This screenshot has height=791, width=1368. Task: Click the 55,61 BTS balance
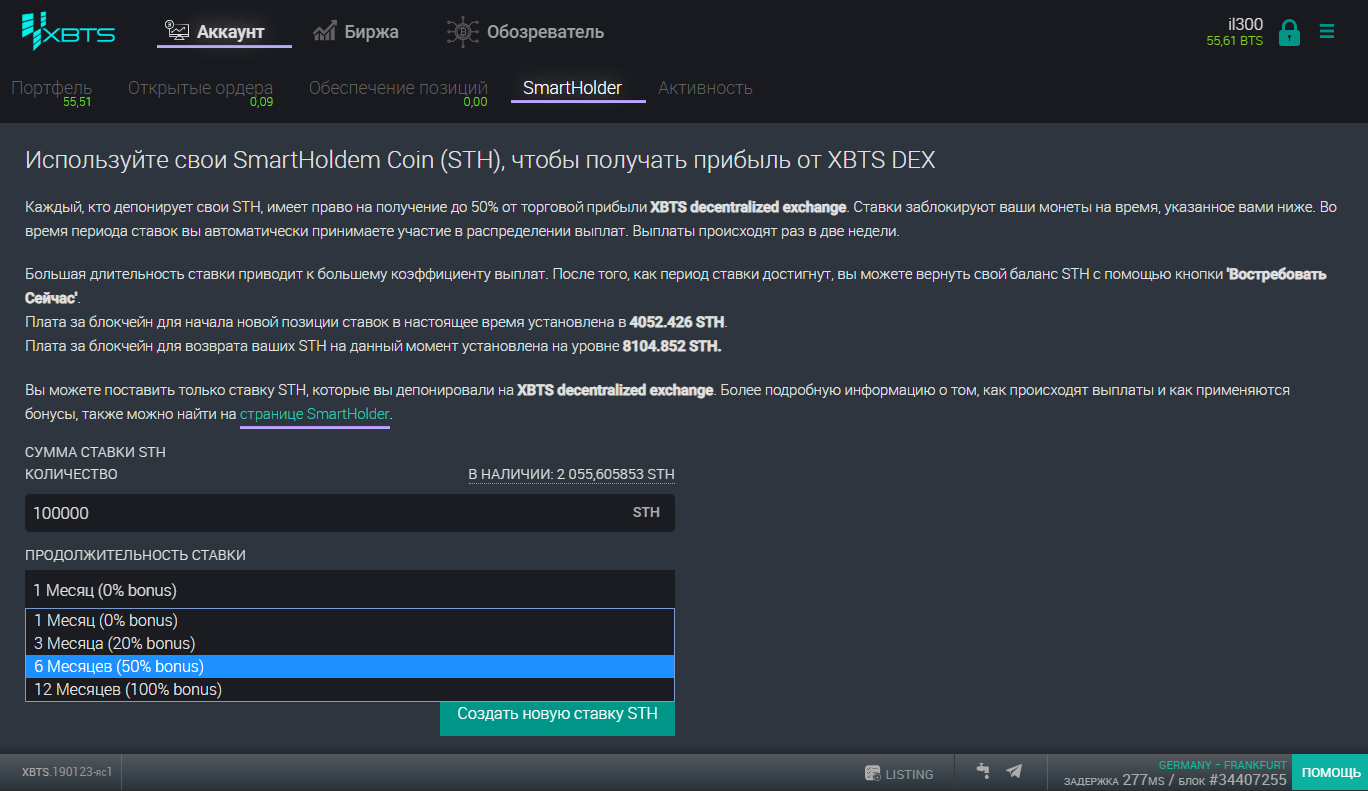(x=1235, y=41)
